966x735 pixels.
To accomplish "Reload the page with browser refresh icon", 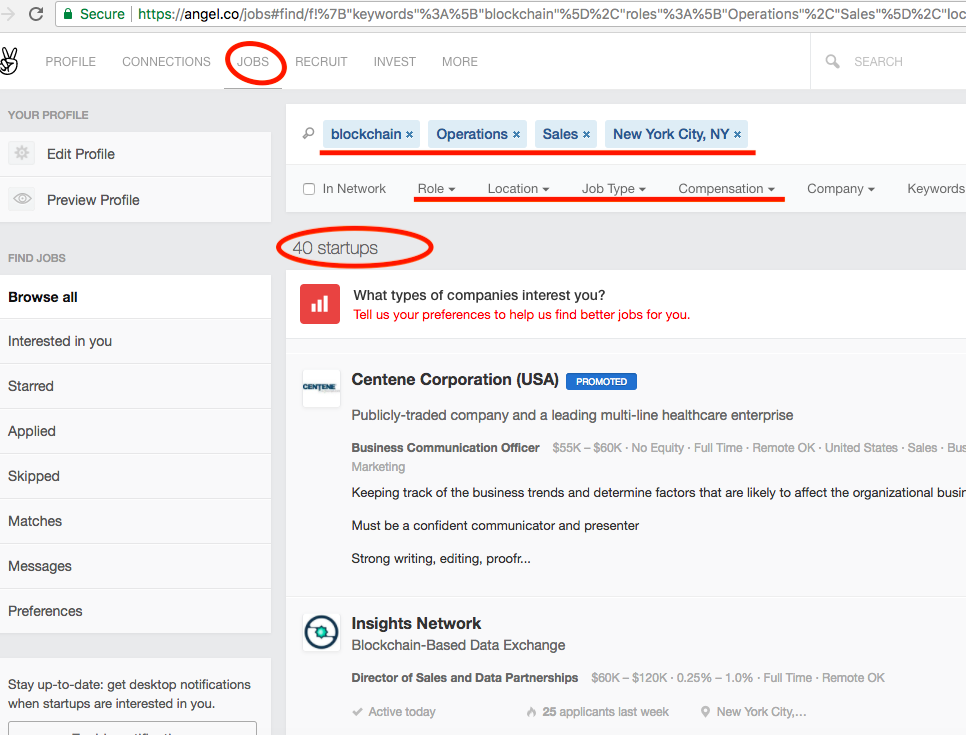I will point(36,14).
